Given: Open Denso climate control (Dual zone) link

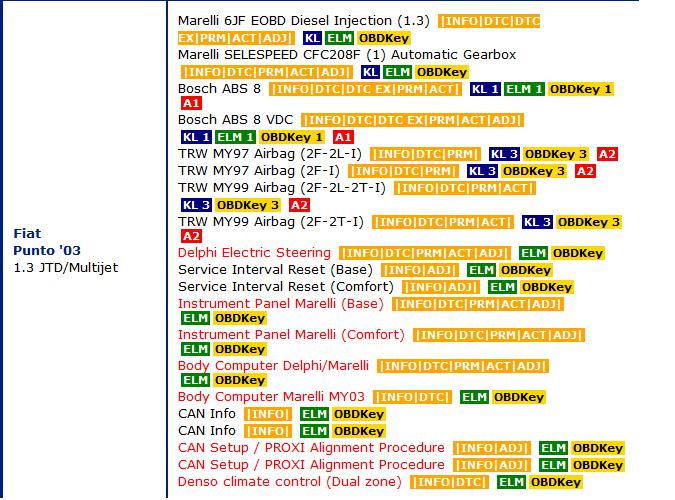Looking at the screenshot, I should (x=289, y=482).
